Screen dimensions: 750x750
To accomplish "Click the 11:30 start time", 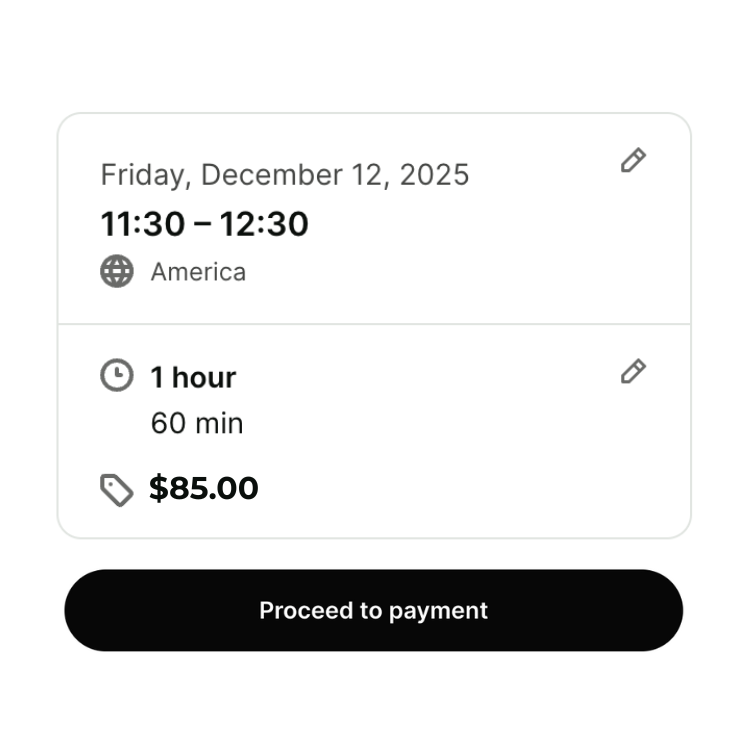I will tap(142, 224).
